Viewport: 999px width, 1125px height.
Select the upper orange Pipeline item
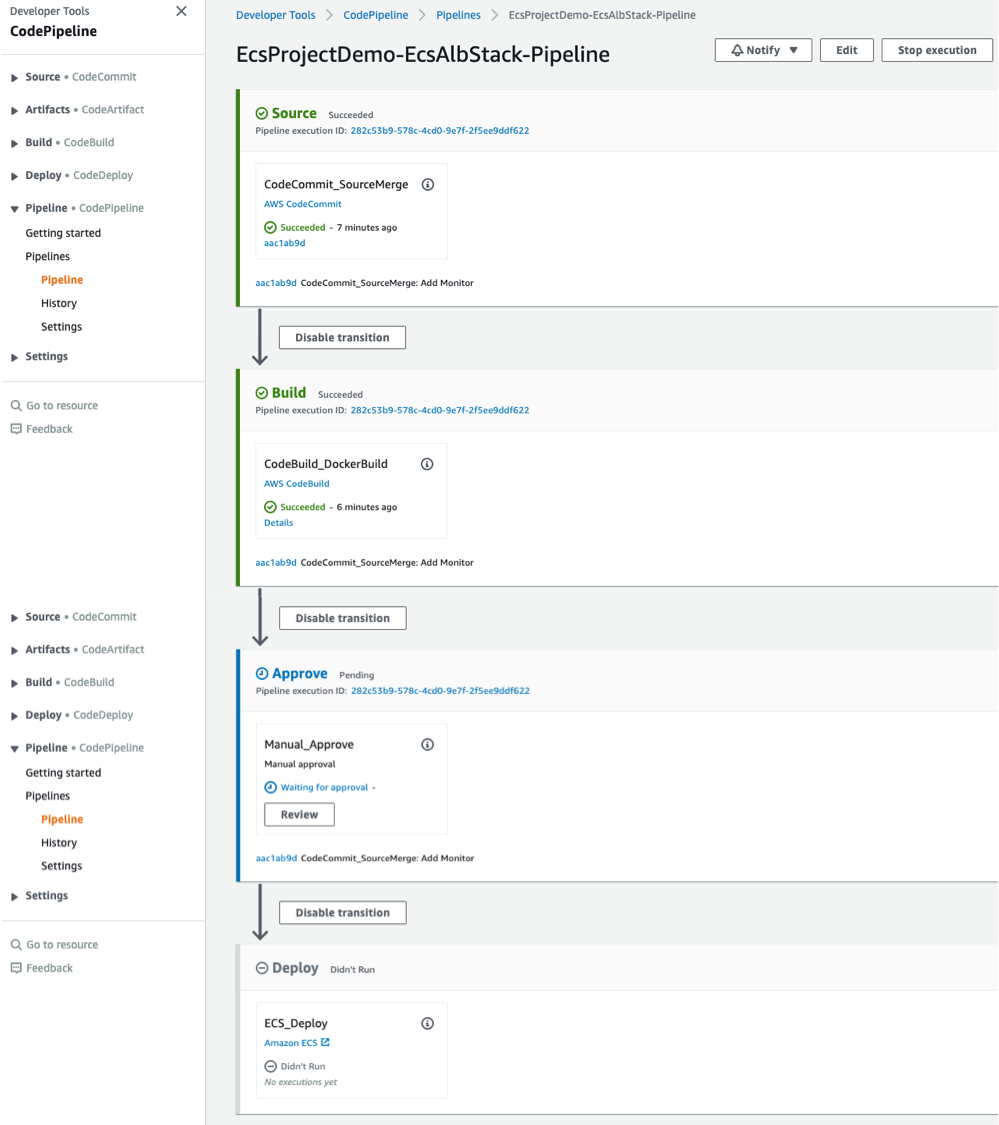pos(62,280)
